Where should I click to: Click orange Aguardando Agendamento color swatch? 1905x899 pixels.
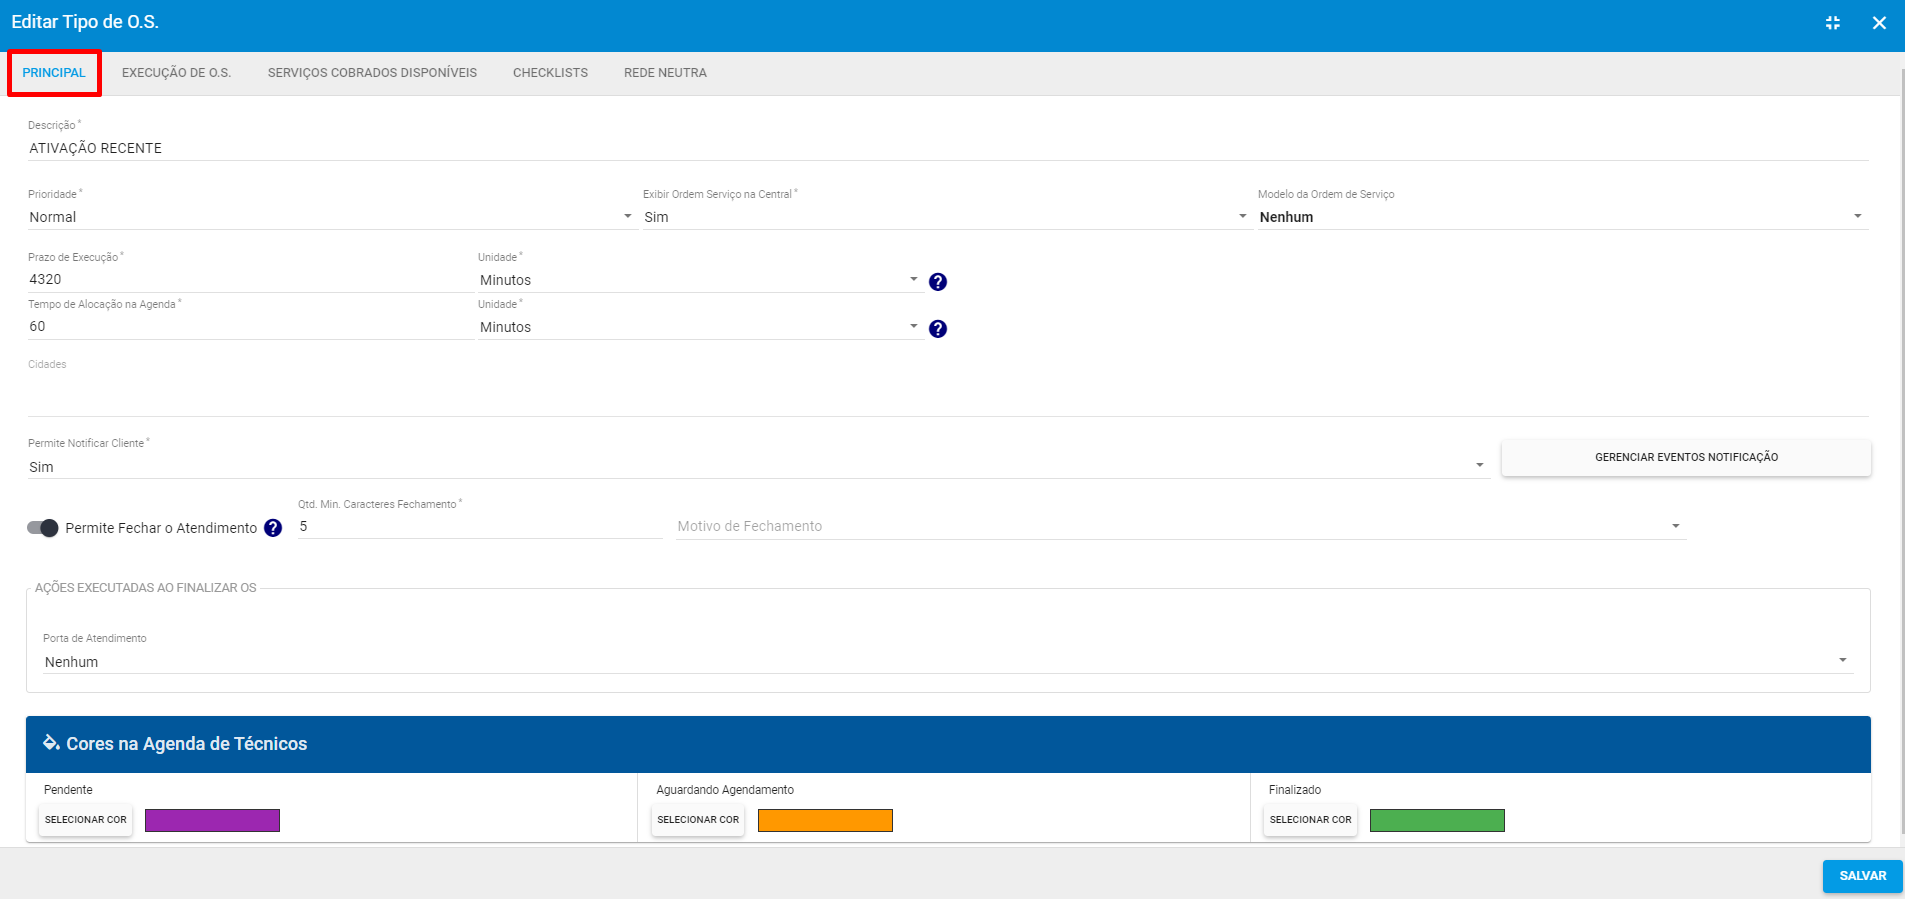pos(825,821)
